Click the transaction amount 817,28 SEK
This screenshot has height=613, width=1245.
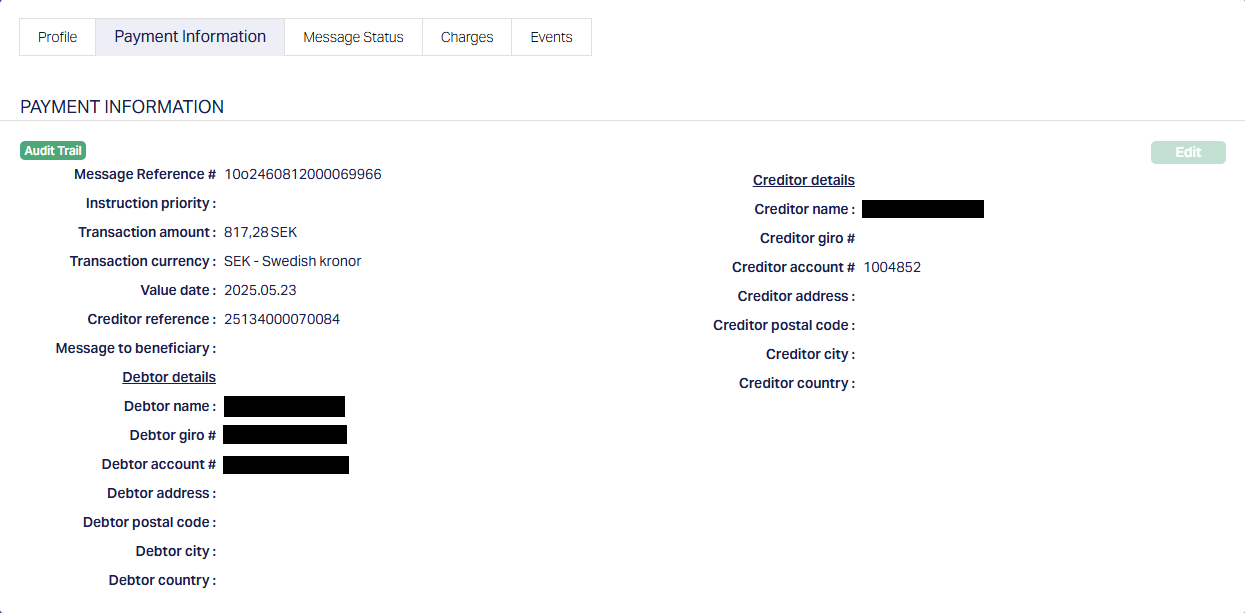point(260,232)
